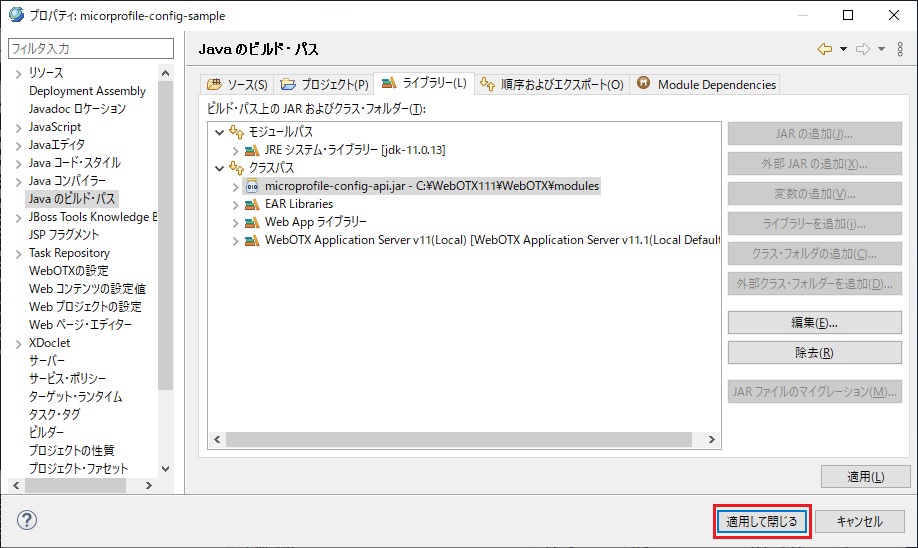Click the help question mark icon
The image size is (918, 548).
27,520
